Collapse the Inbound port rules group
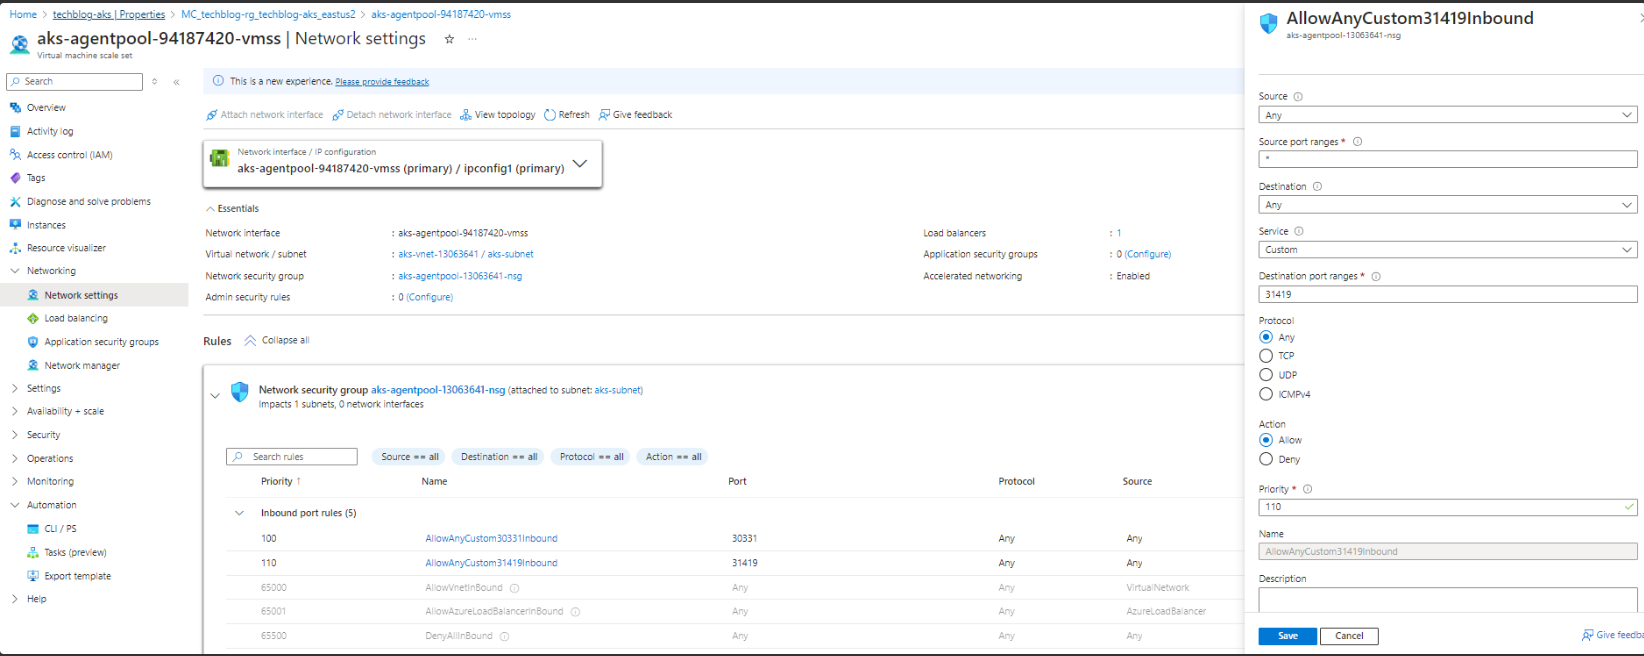The image size is (1644, 656). coord(239,513)
